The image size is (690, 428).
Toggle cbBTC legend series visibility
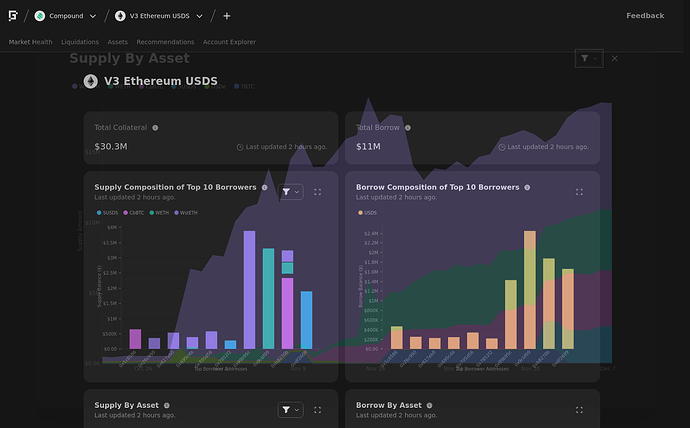point(134,213)
